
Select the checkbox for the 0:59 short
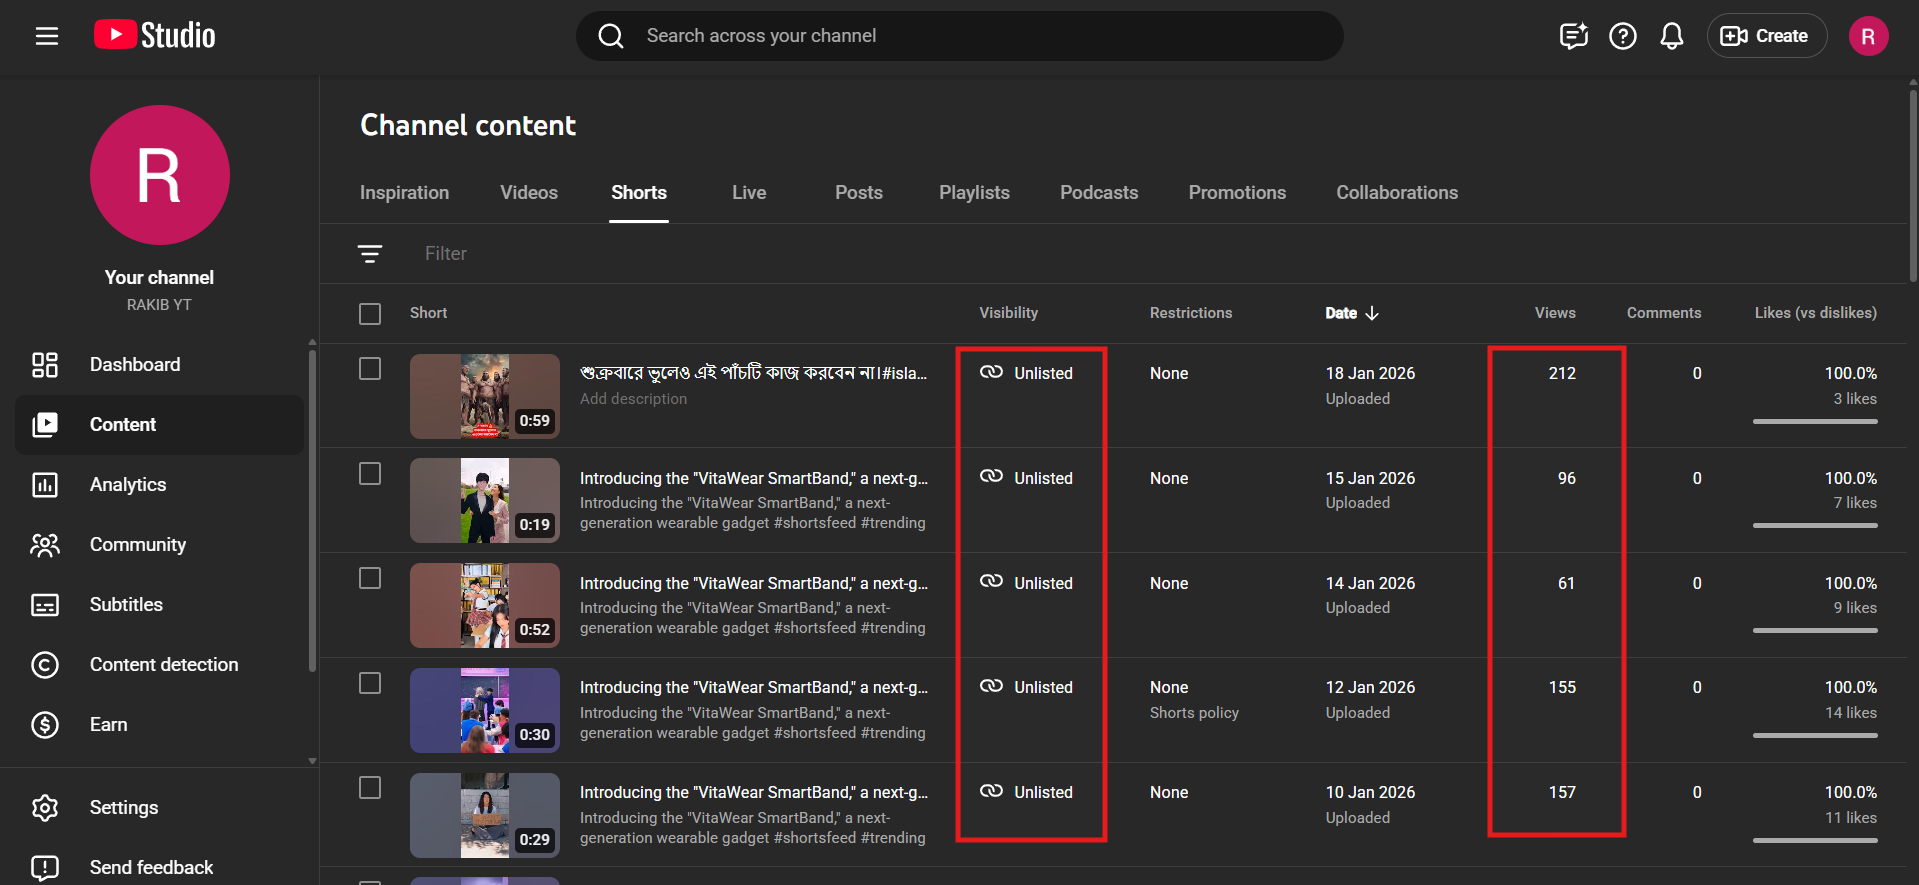[370, 369]
